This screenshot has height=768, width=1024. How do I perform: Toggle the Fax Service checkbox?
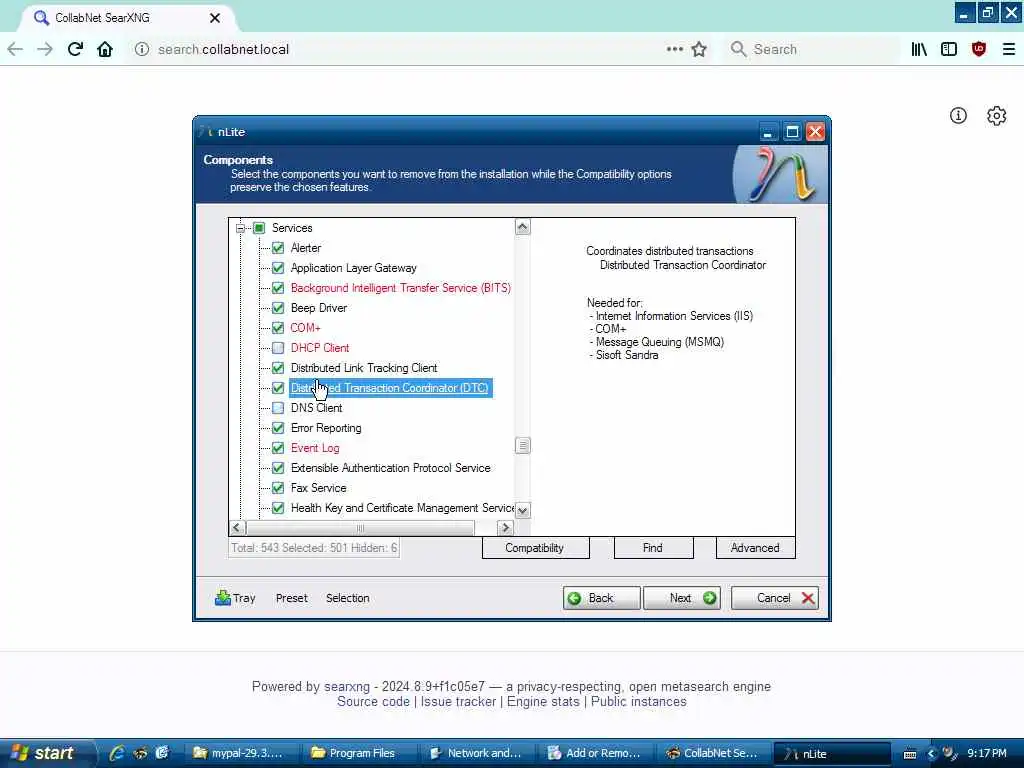(278, 488)
